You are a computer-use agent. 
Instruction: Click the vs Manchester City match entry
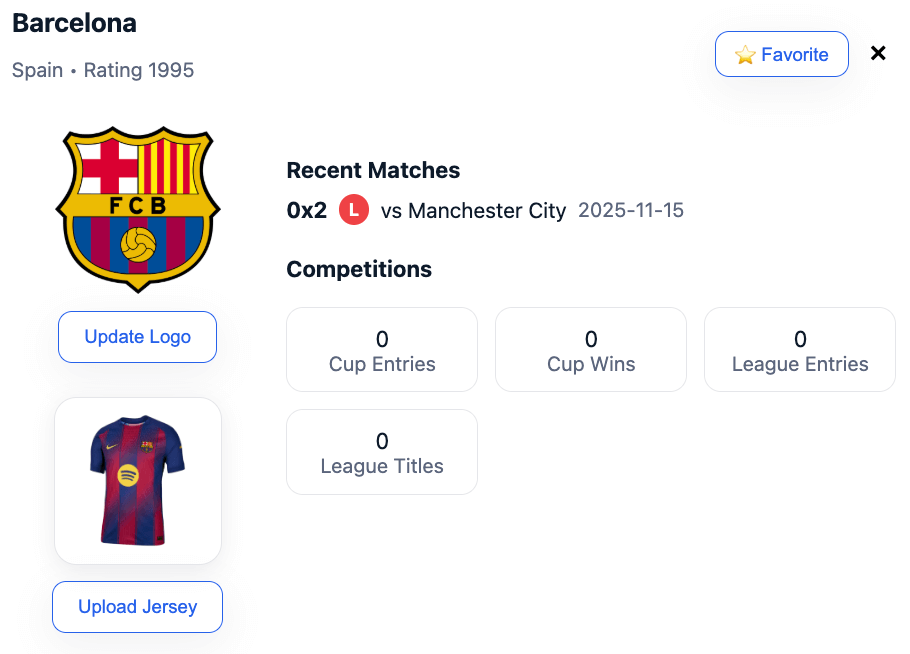(472, 211)
